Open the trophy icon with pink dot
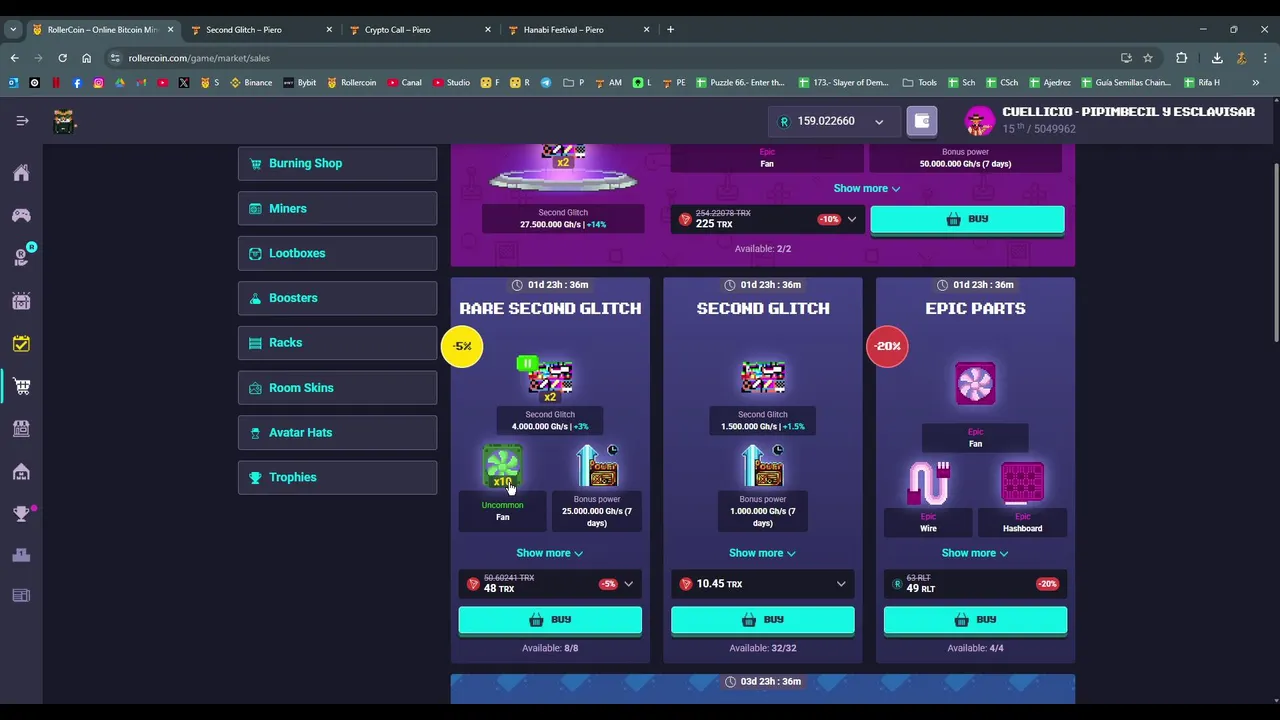1280x720 pixels. 21,514
